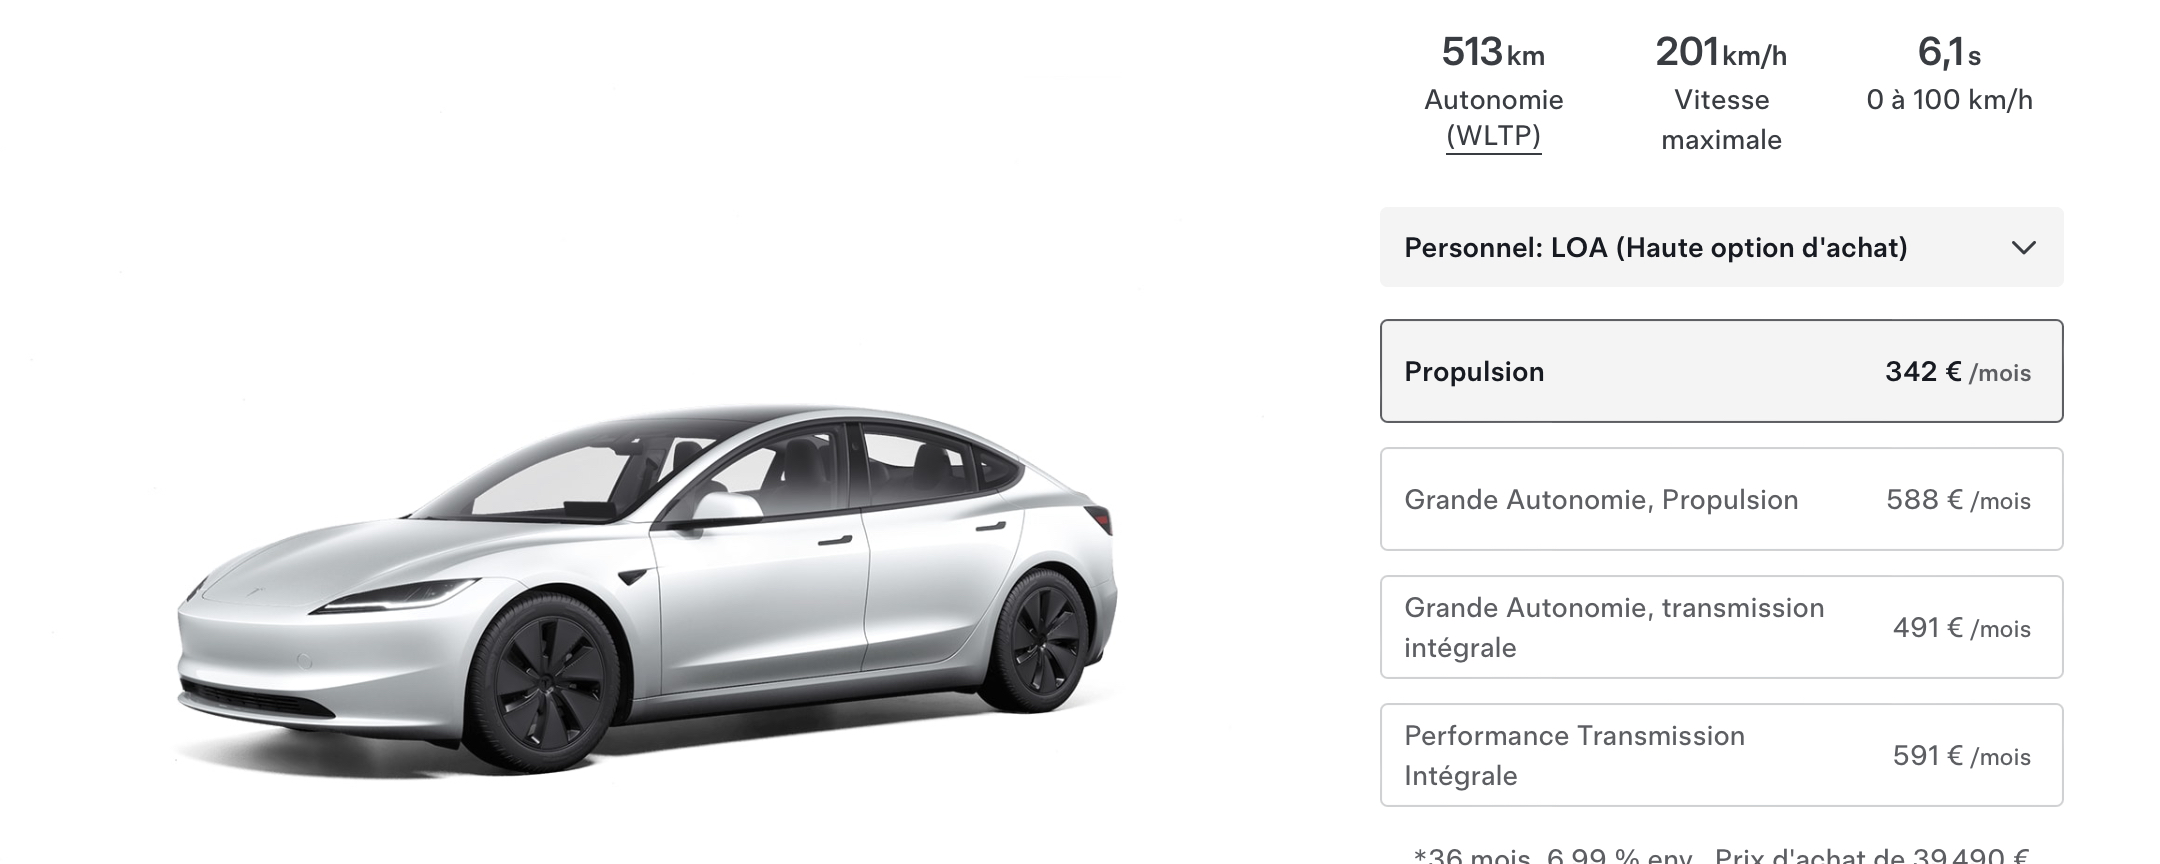Click the front door handle on car
Viewport: 2160px width, 864px height.
(836, 541)
